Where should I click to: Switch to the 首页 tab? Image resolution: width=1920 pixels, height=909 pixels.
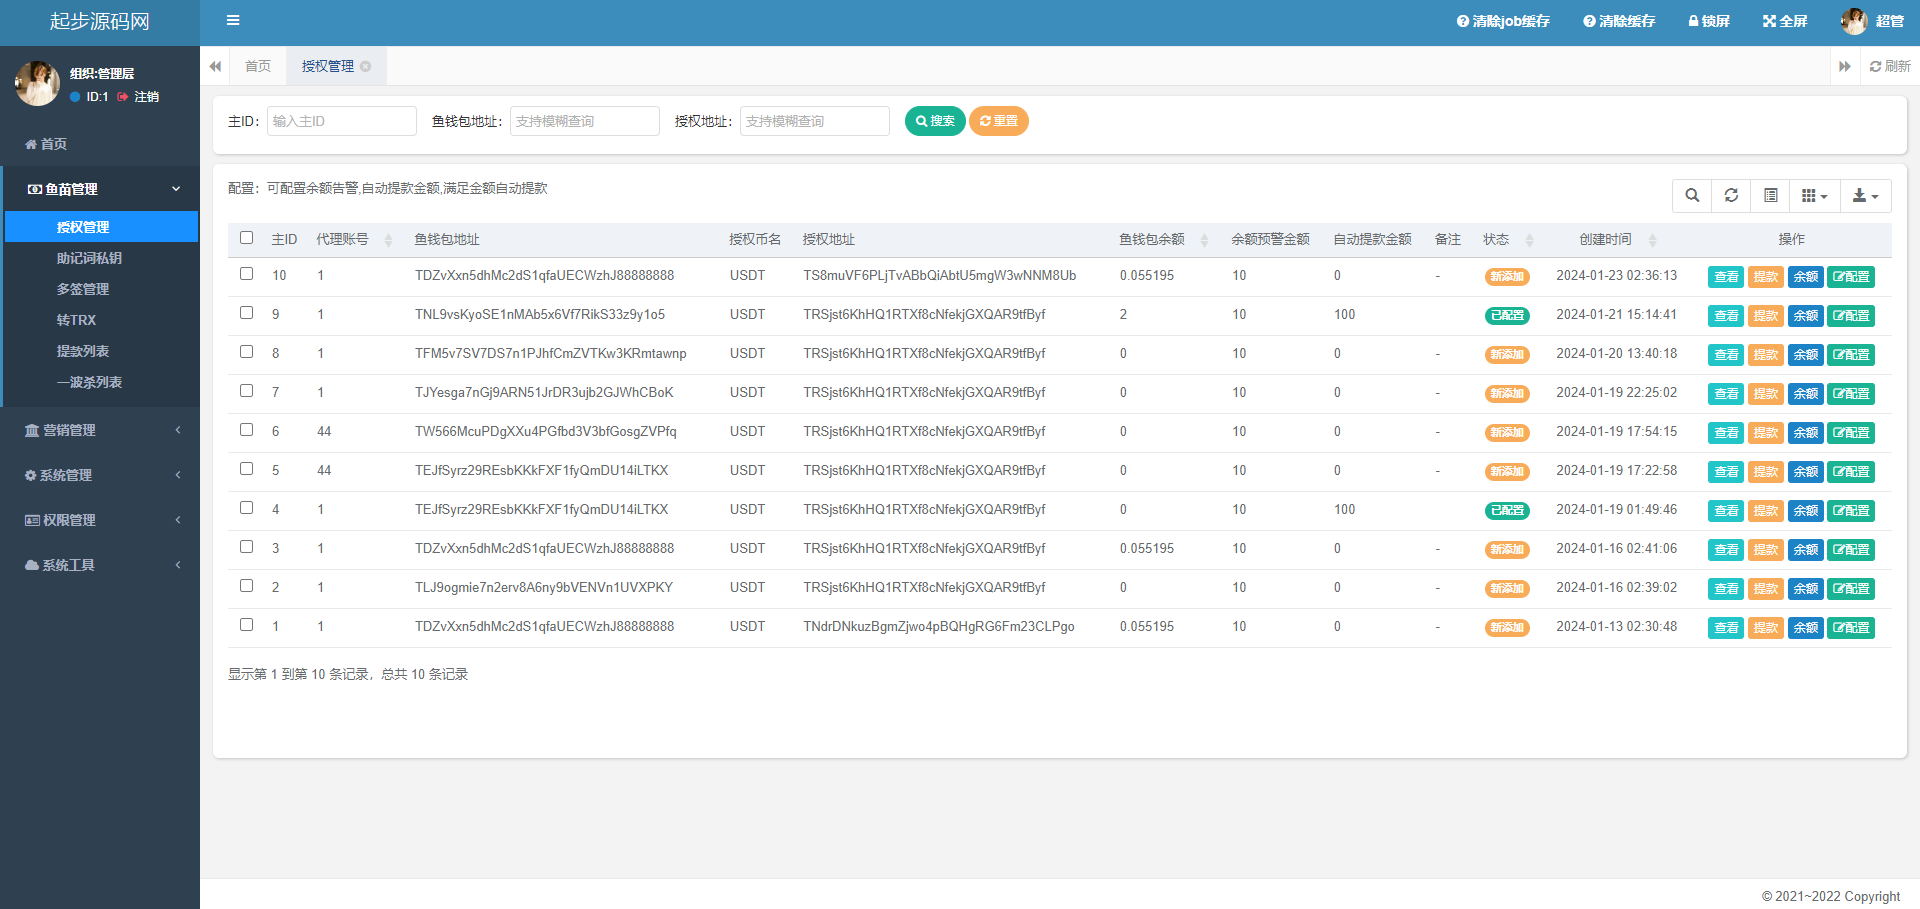[x=258, y=67]
